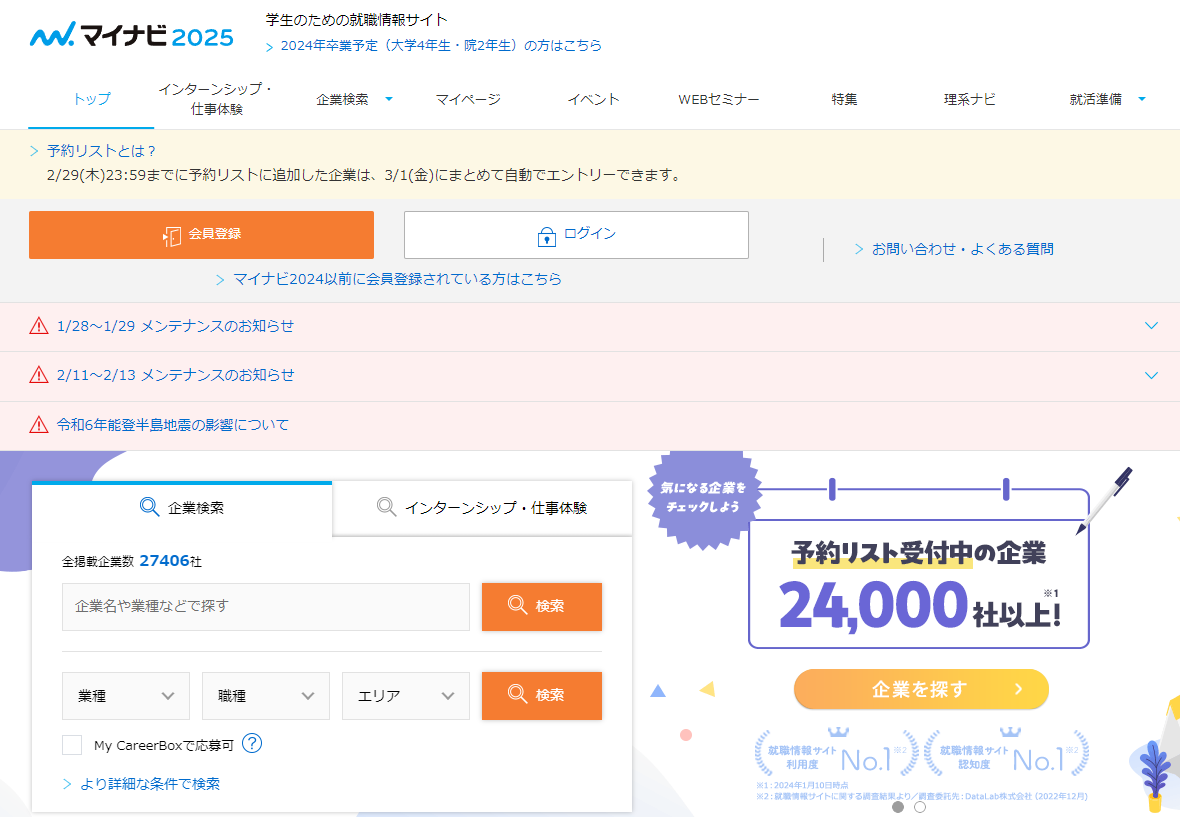Open the 企業検索 navigation menu
Viewport: 1180px width, 817px height.
point(354,99)
